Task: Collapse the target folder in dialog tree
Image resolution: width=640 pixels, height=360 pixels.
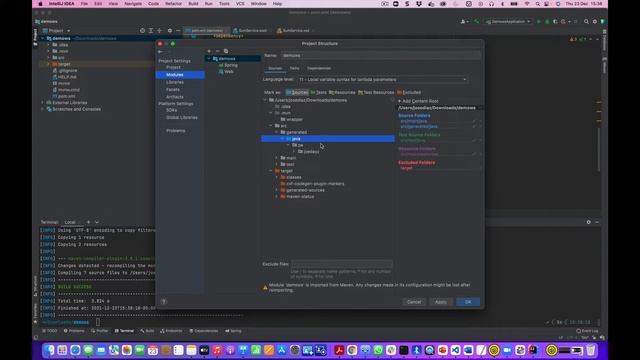Action: (271, 171)
